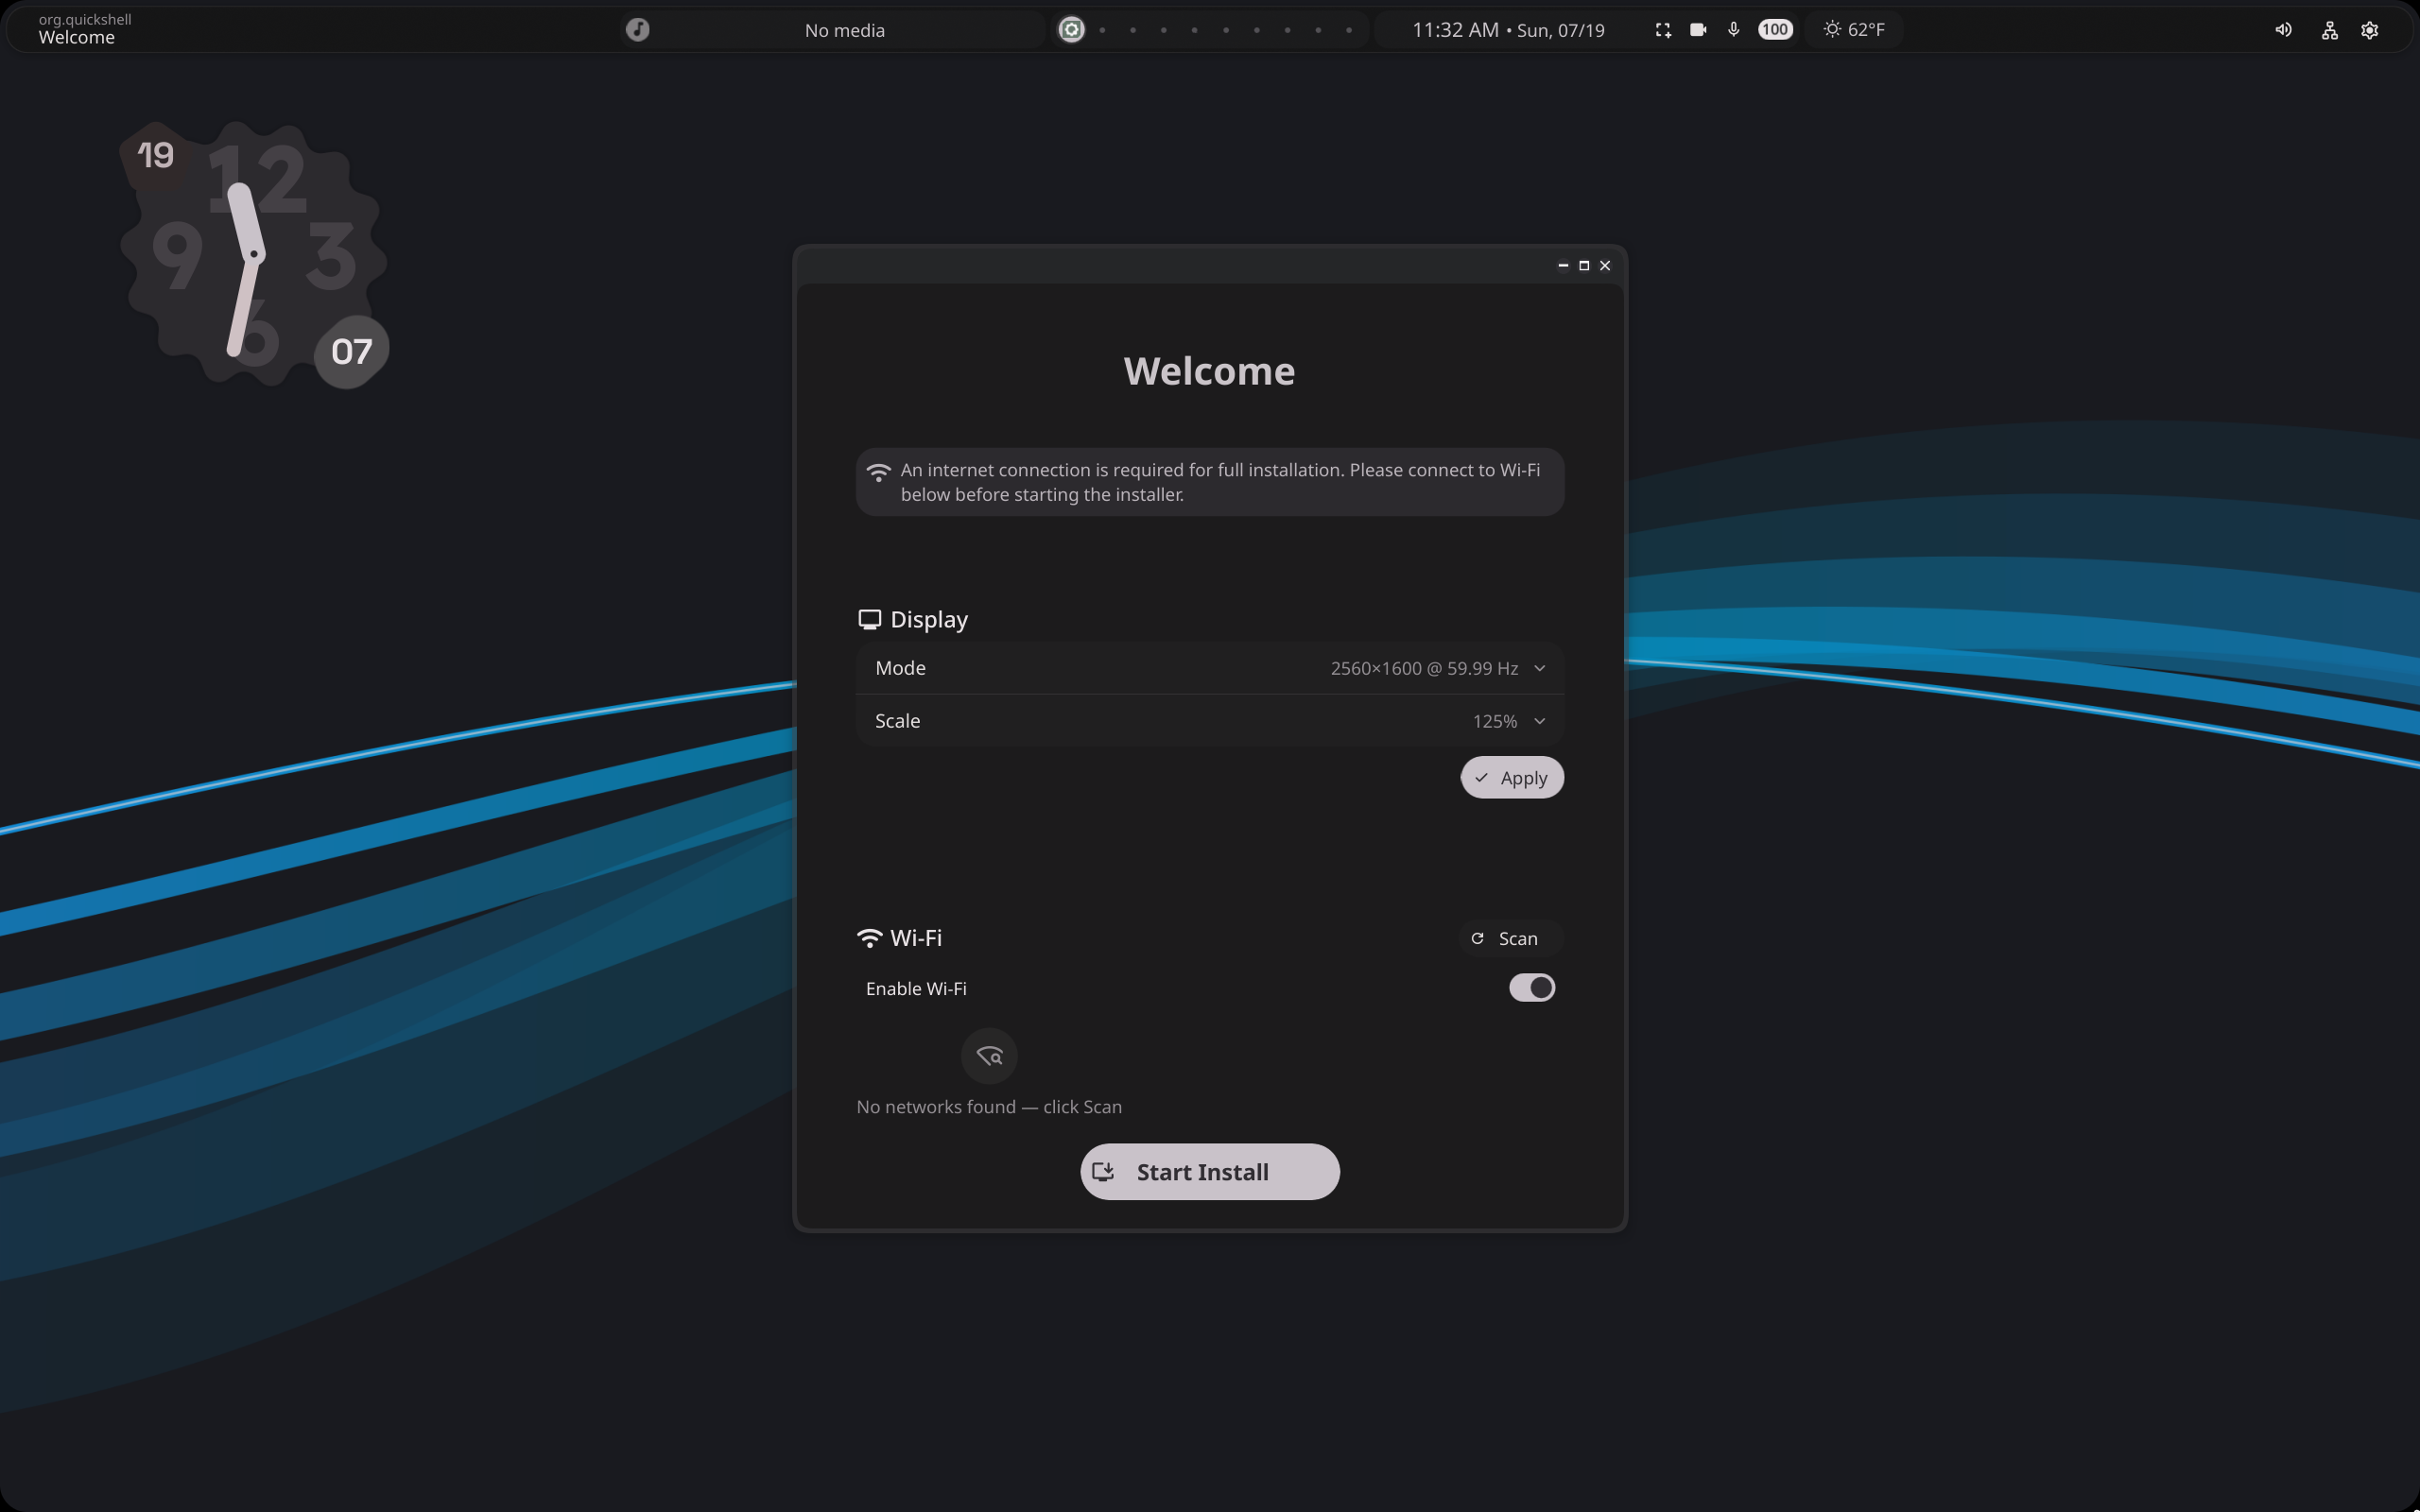2420x1512 pixels.
Task: Click the microphone icon in top bar
Action: click(1734, 30)
